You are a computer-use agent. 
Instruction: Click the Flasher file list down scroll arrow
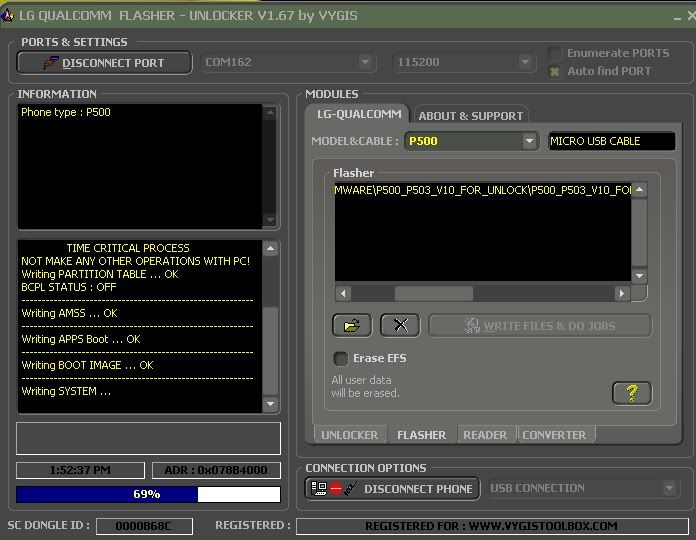(639, 275)
